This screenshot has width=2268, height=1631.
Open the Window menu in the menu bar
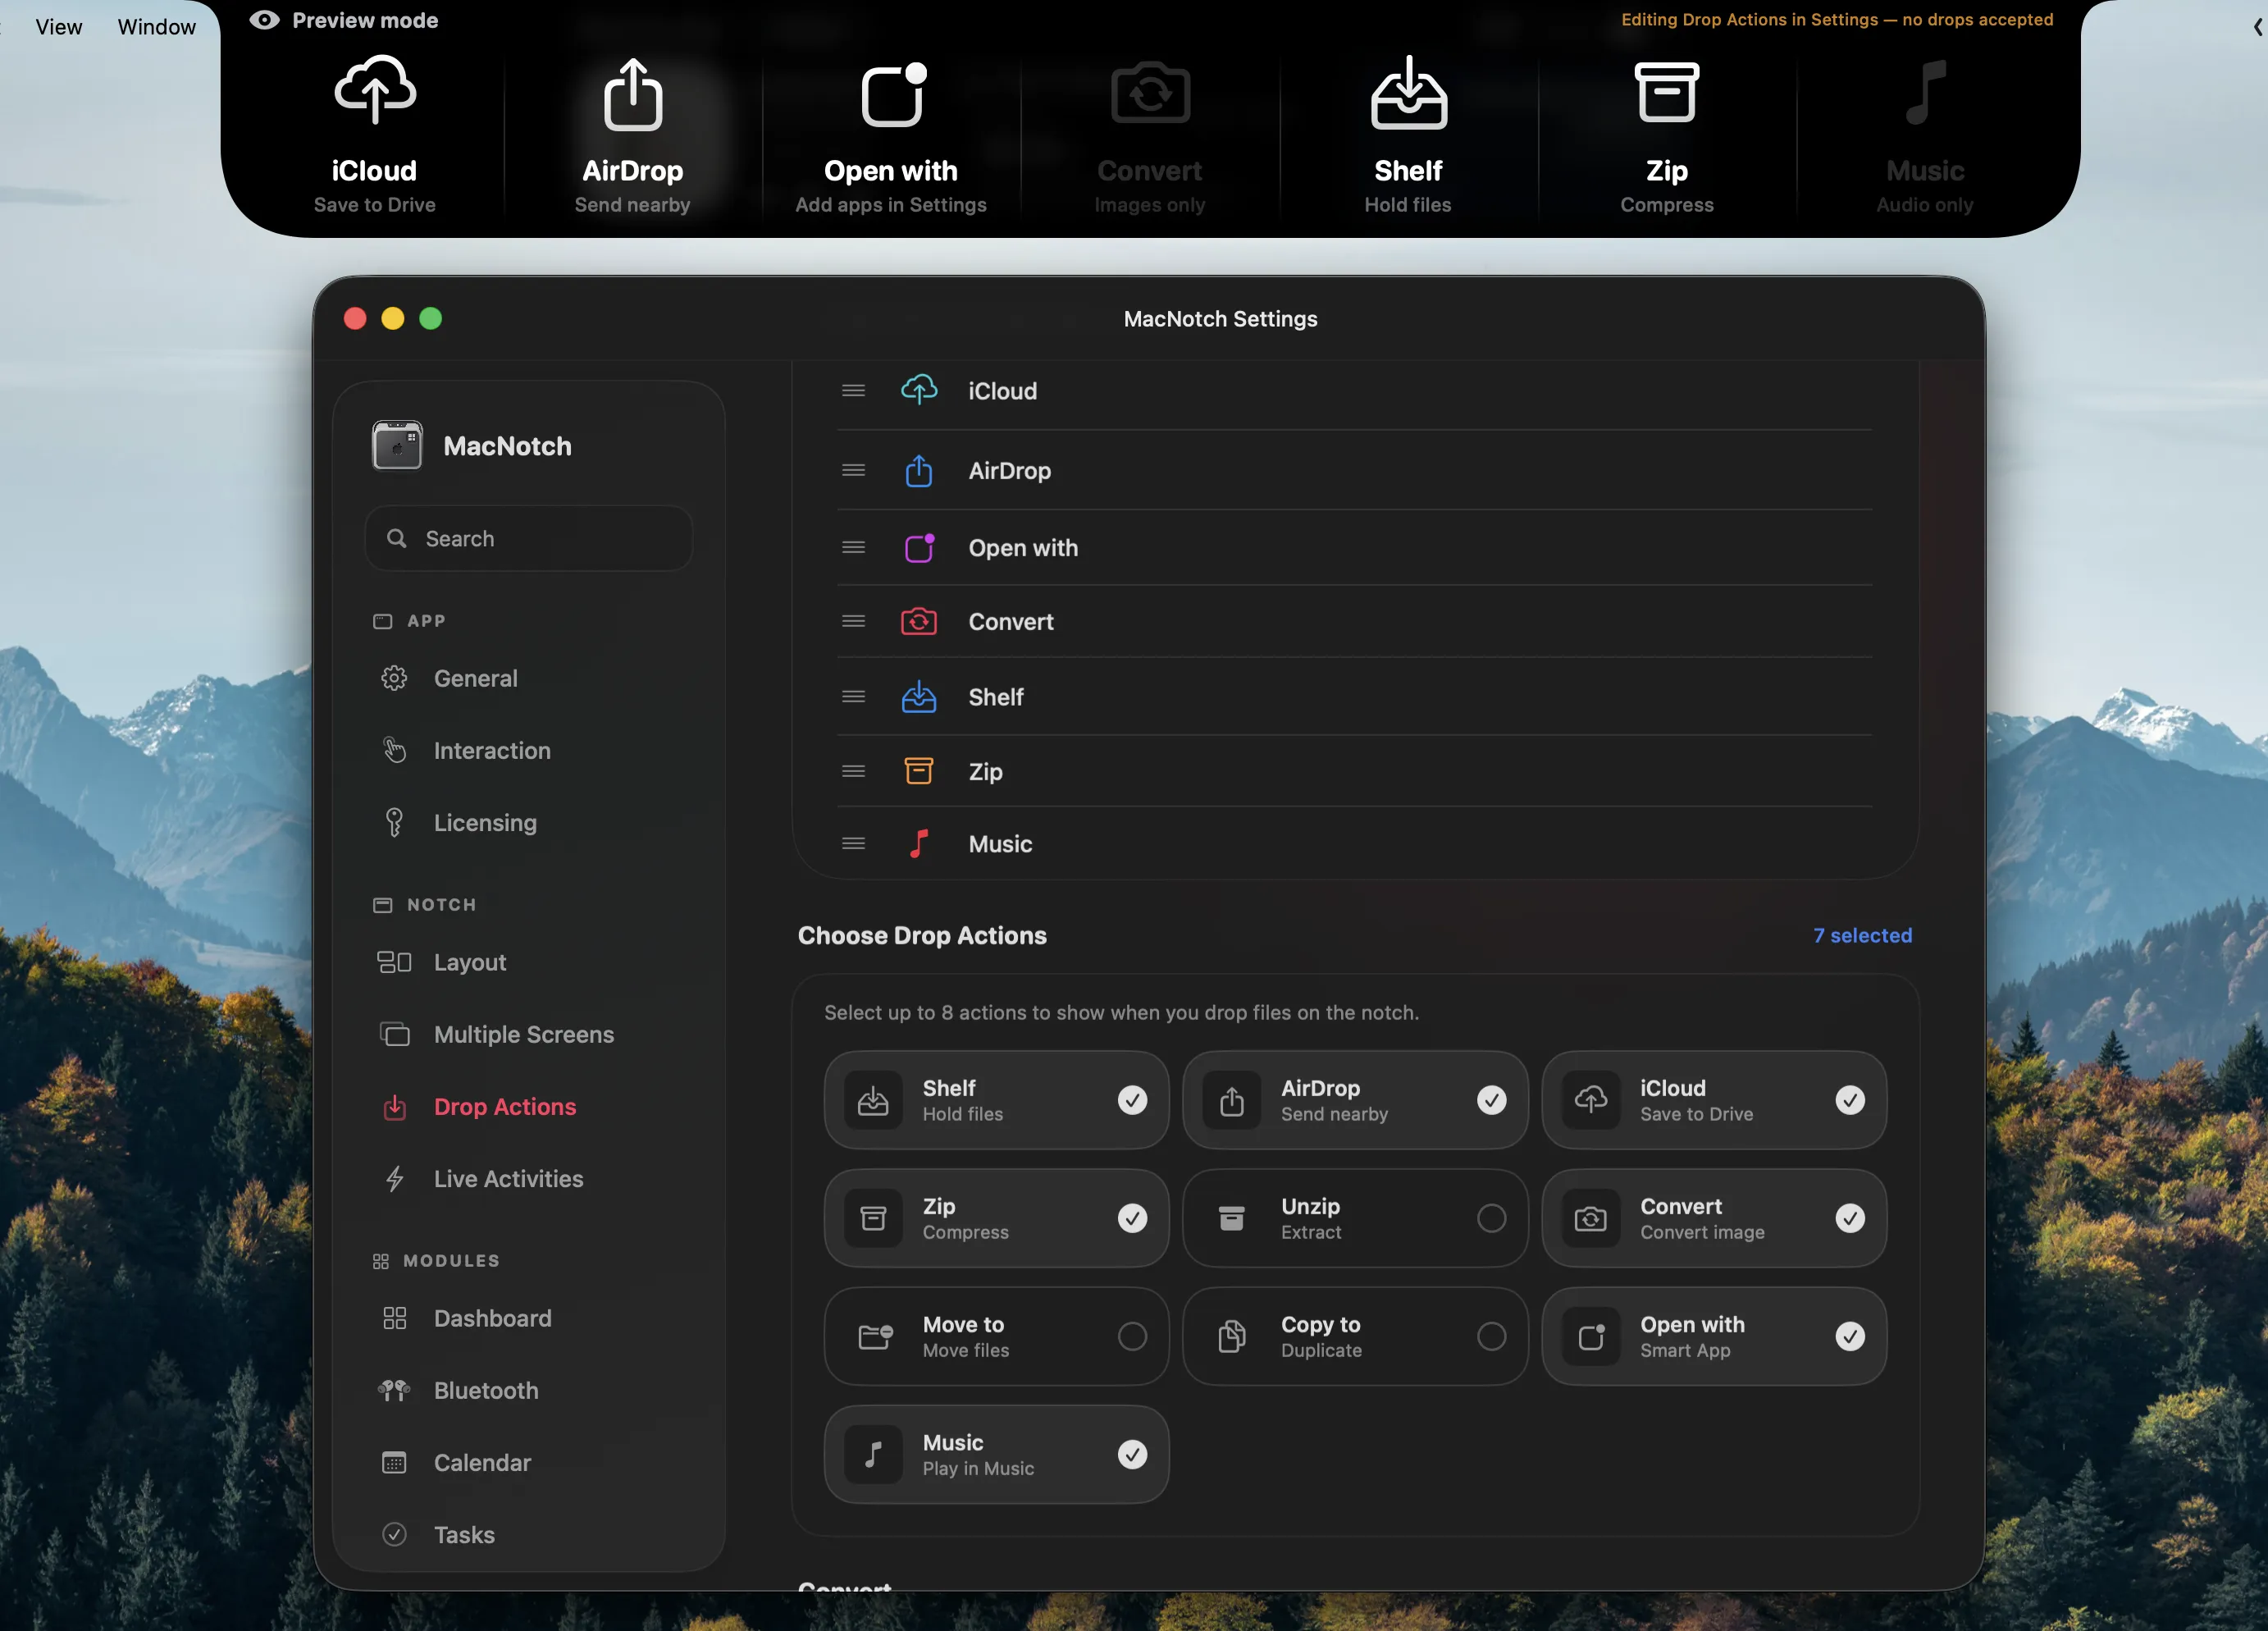pos(156,27)
